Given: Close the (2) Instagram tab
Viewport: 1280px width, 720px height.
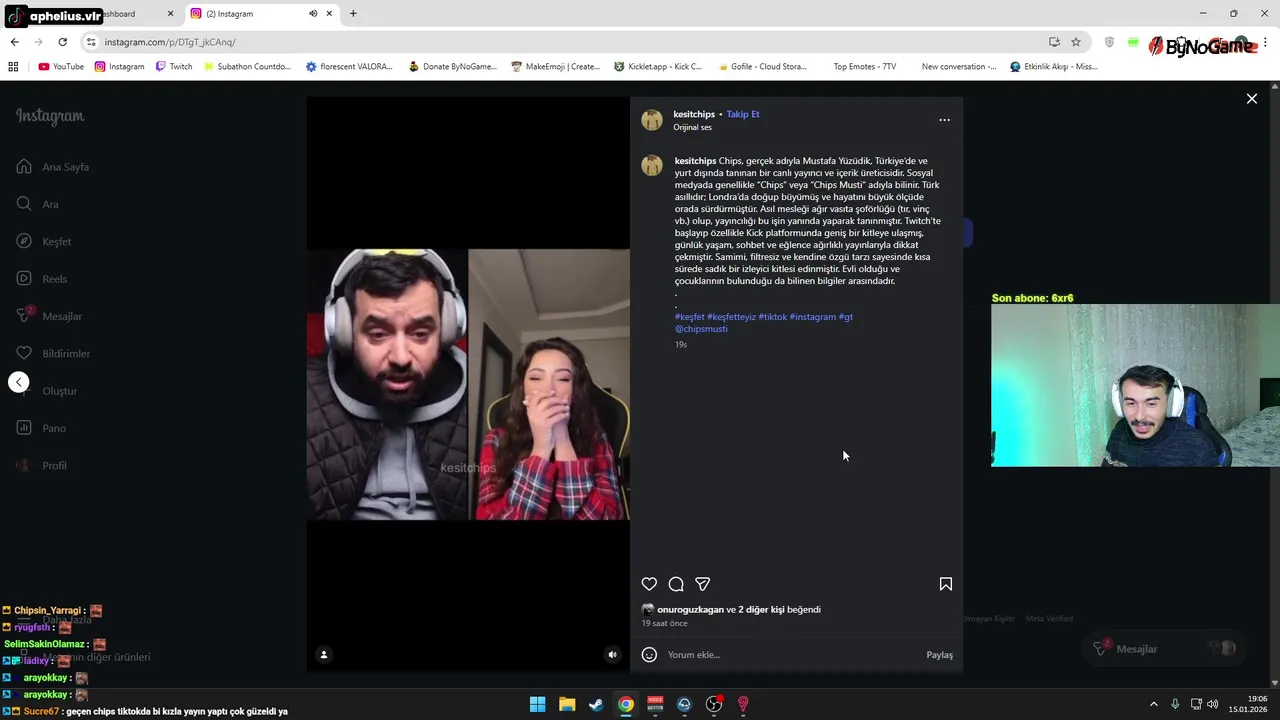Looking at the screenshot, I should pos(329,14).
